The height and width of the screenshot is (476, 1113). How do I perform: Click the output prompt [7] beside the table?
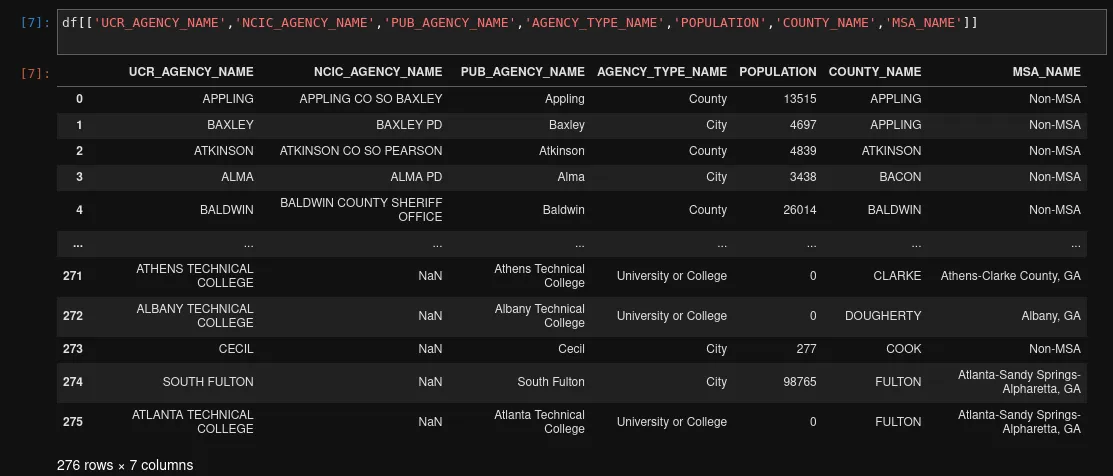(x=34, y=73)
